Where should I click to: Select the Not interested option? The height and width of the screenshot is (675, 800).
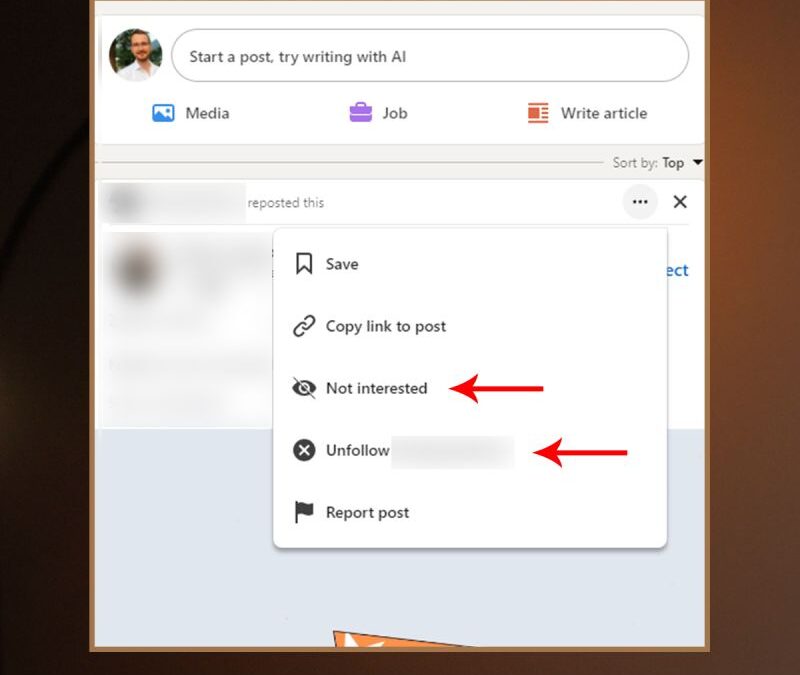pos(376,388)
